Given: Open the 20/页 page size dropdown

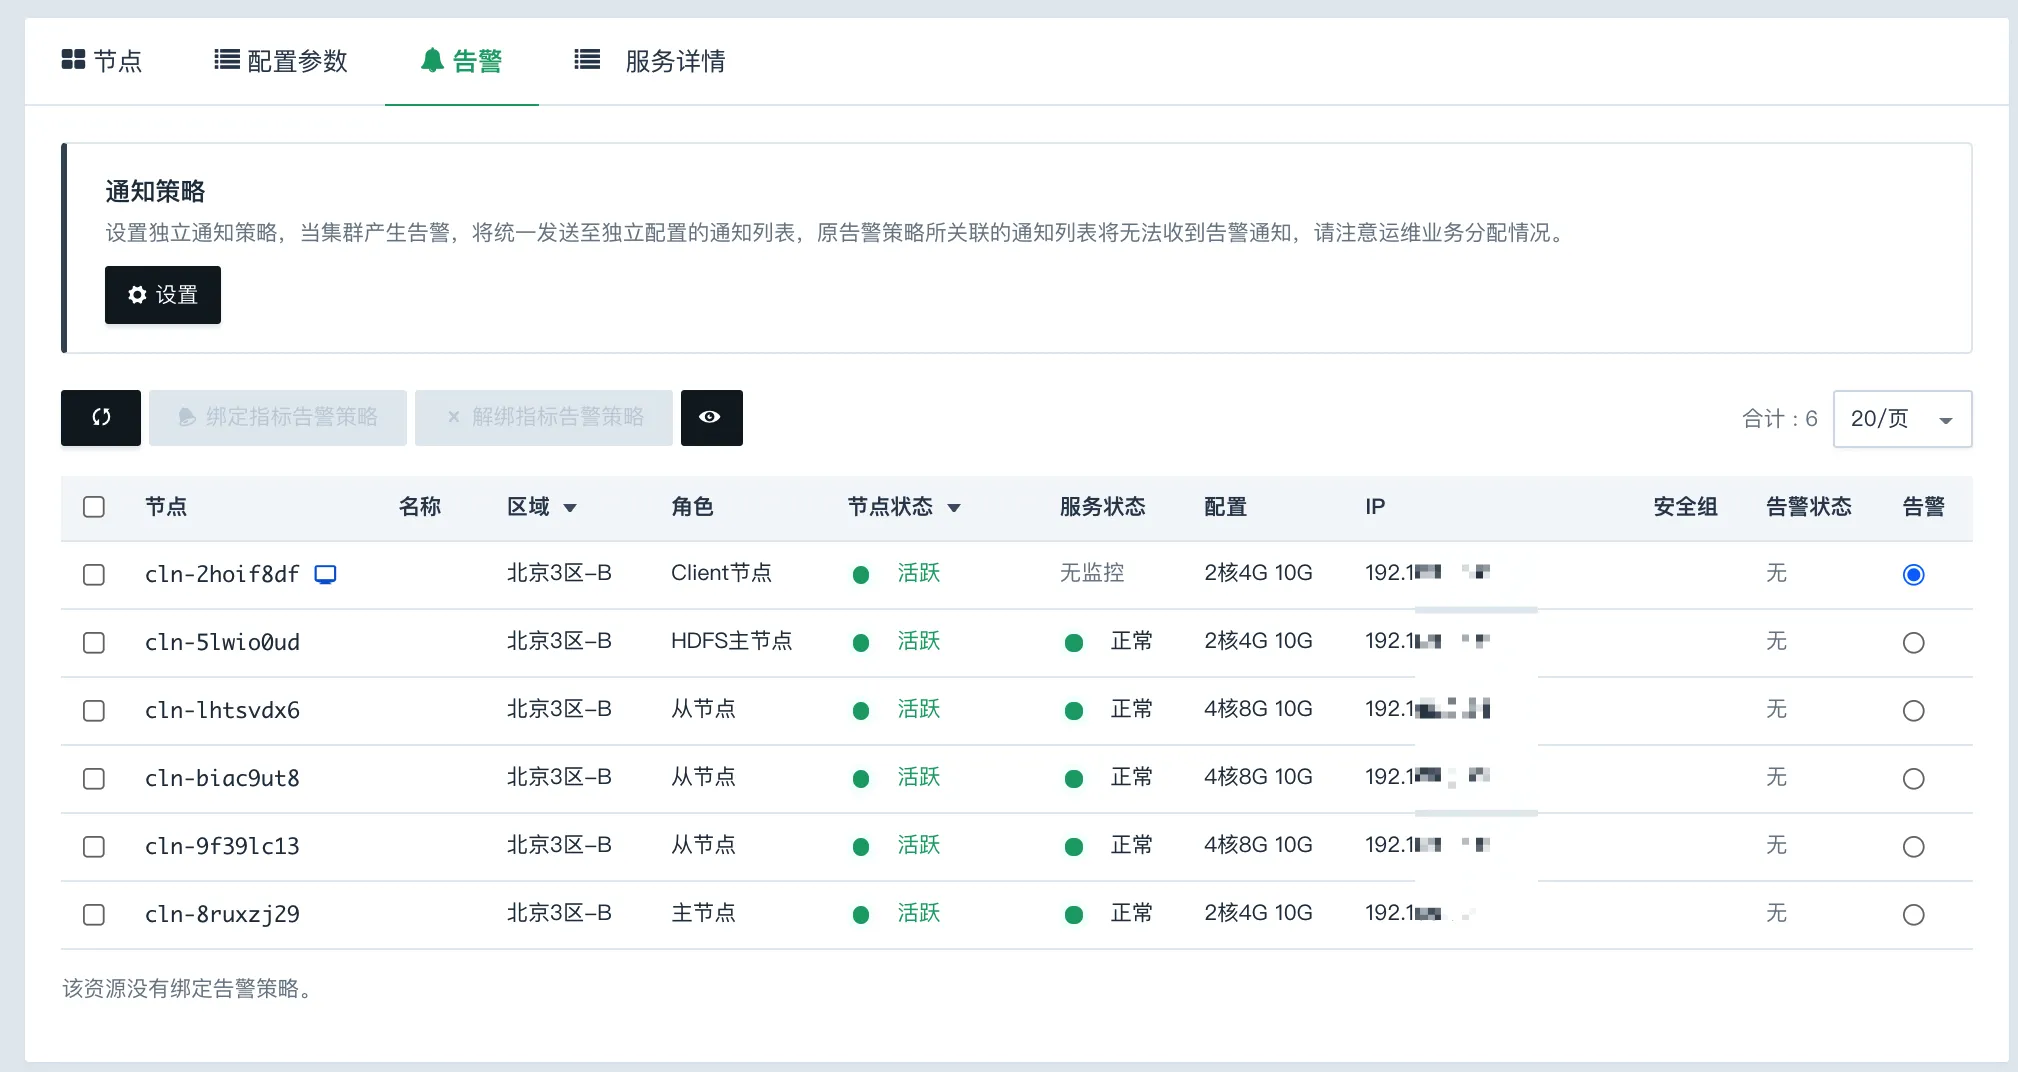Looking at the screenshot, I should [1902, 419].
